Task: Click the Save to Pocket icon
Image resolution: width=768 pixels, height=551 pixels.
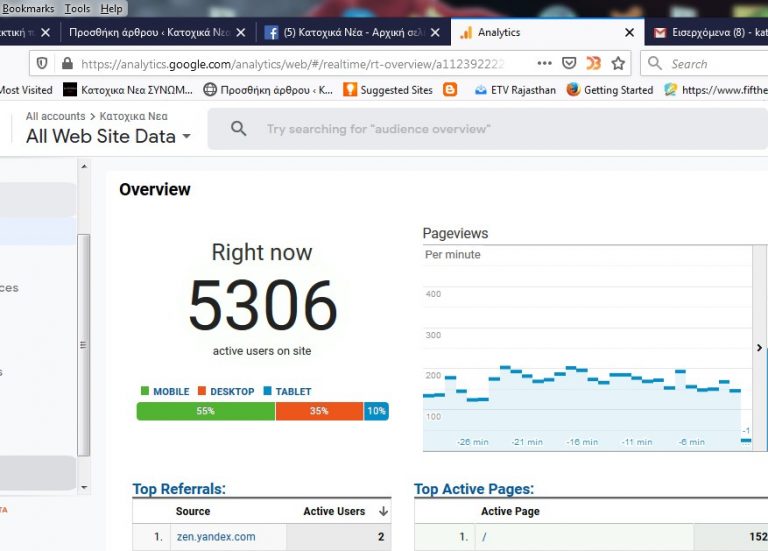Action: [x=568, y=63]
